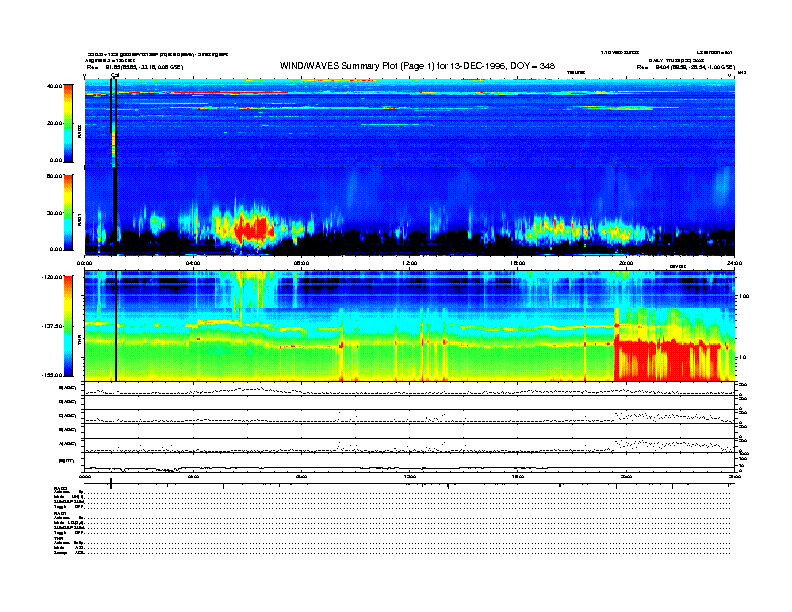Click the RAD1 vertical axis label
The image size is (792, 612).
tap(79, 219)
